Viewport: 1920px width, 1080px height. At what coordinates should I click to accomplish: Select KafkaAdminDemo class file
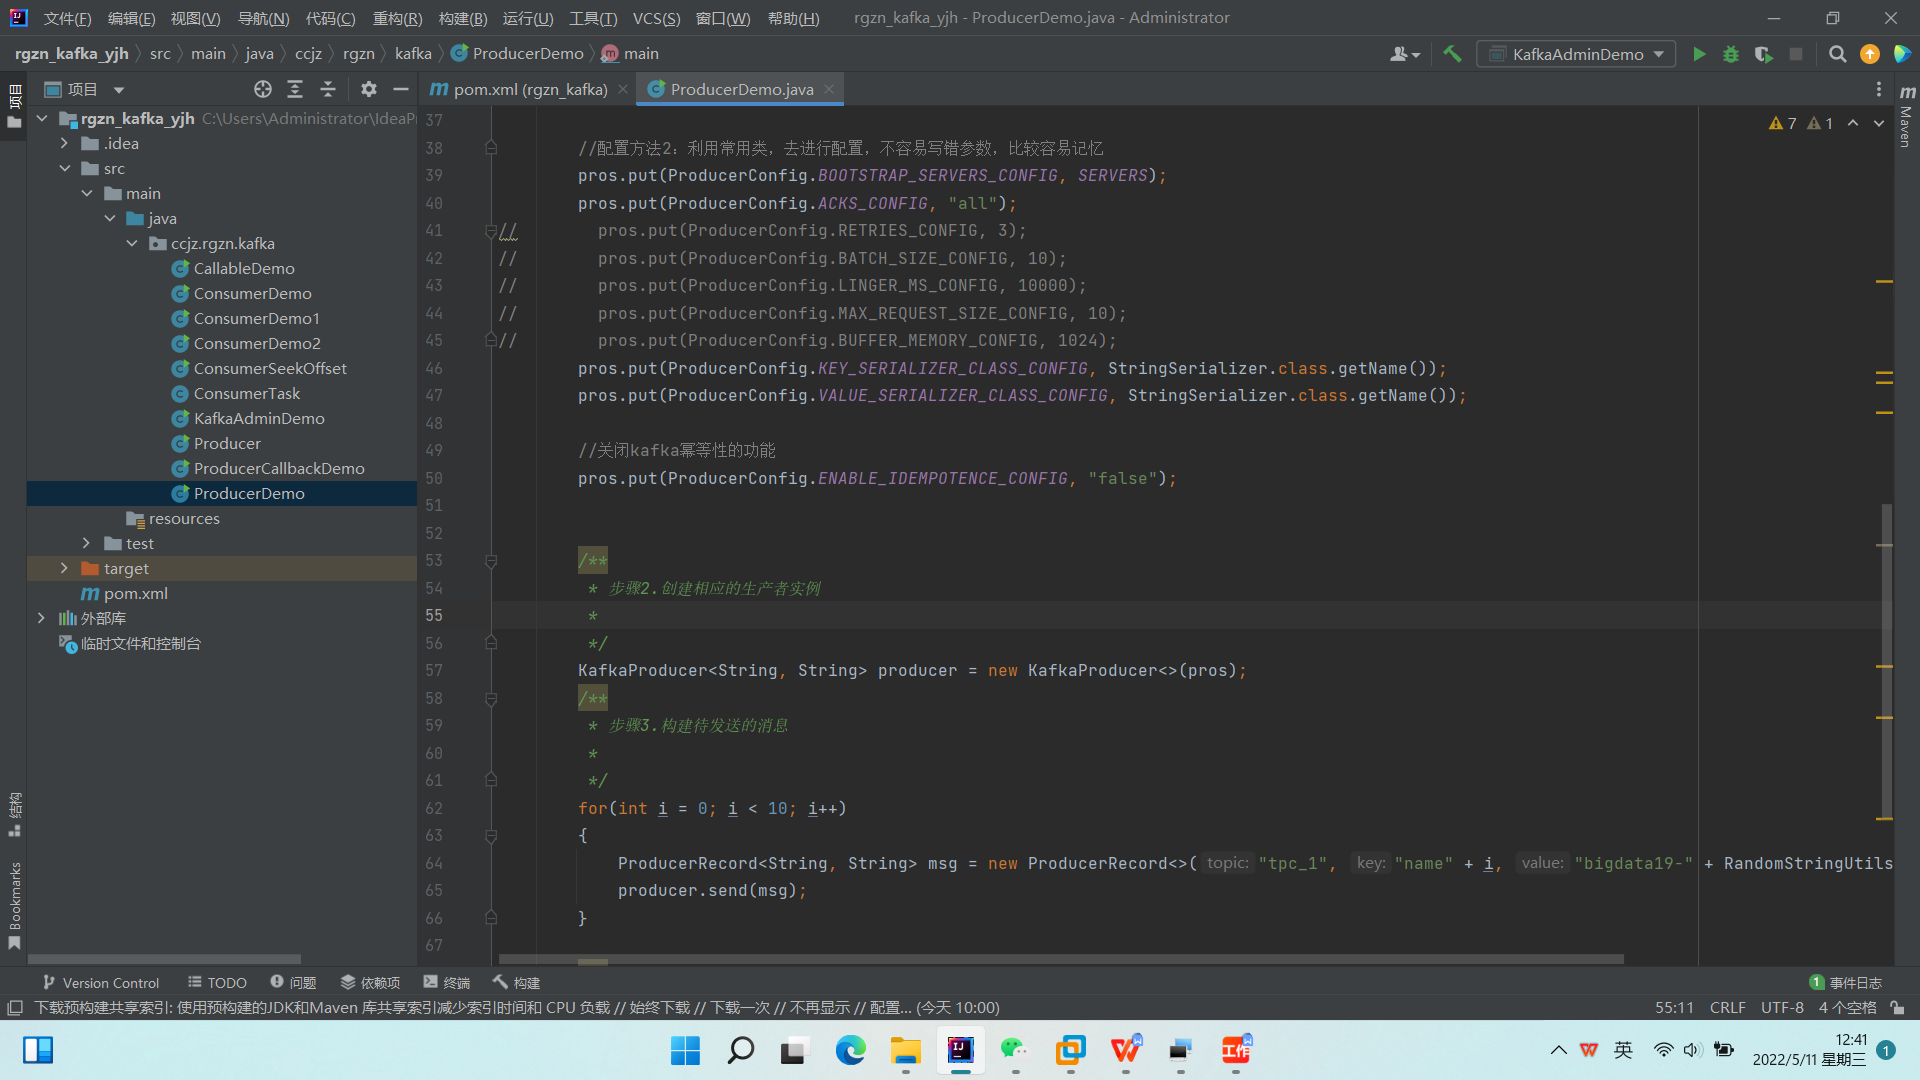[258, 418]
